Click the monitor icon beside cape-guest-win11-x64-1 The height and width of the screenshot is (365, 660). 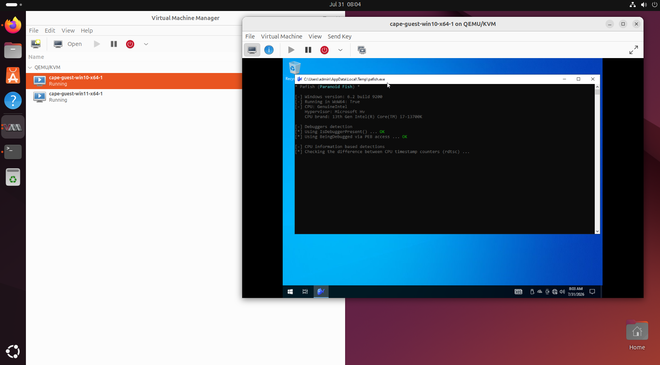click(x=40, y=97)
